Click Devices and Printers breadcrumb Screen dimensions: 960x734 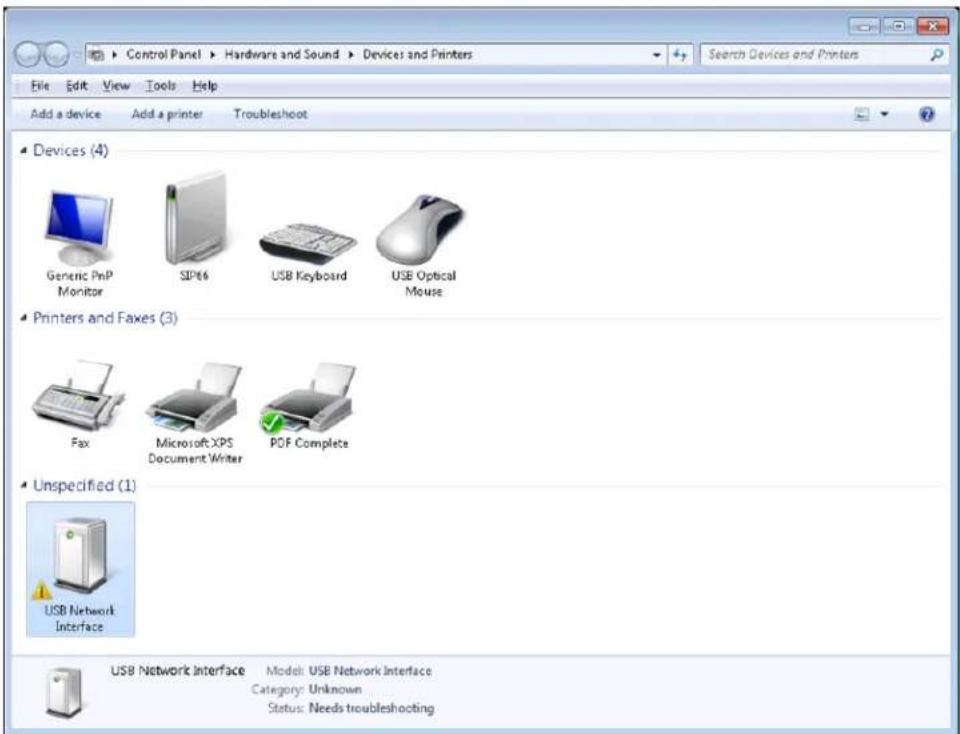[418, 54]
